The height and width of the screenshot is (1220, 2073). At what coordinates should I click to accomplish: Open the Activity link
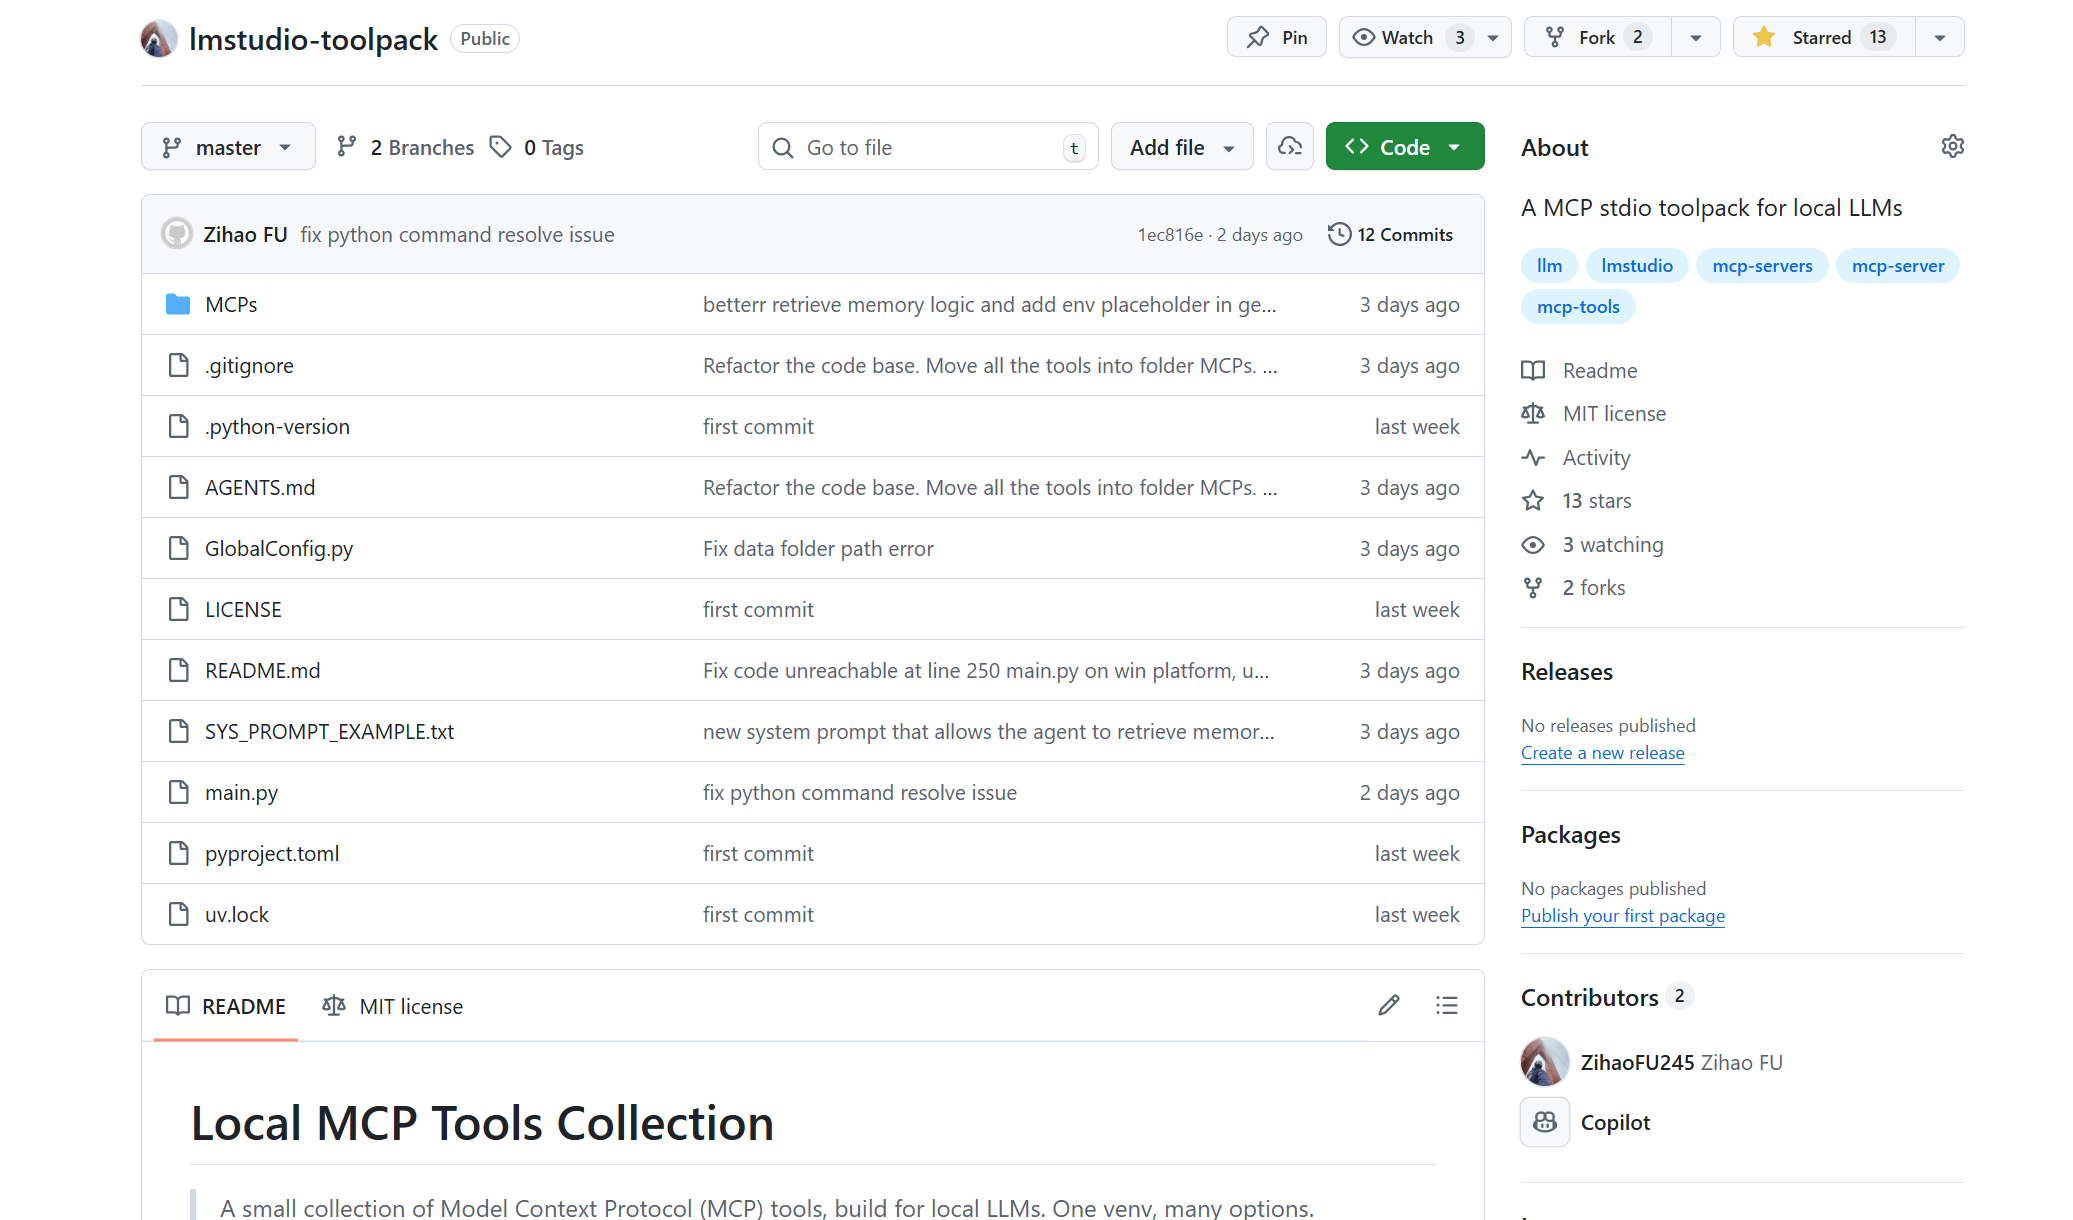tap(1576, 457)
